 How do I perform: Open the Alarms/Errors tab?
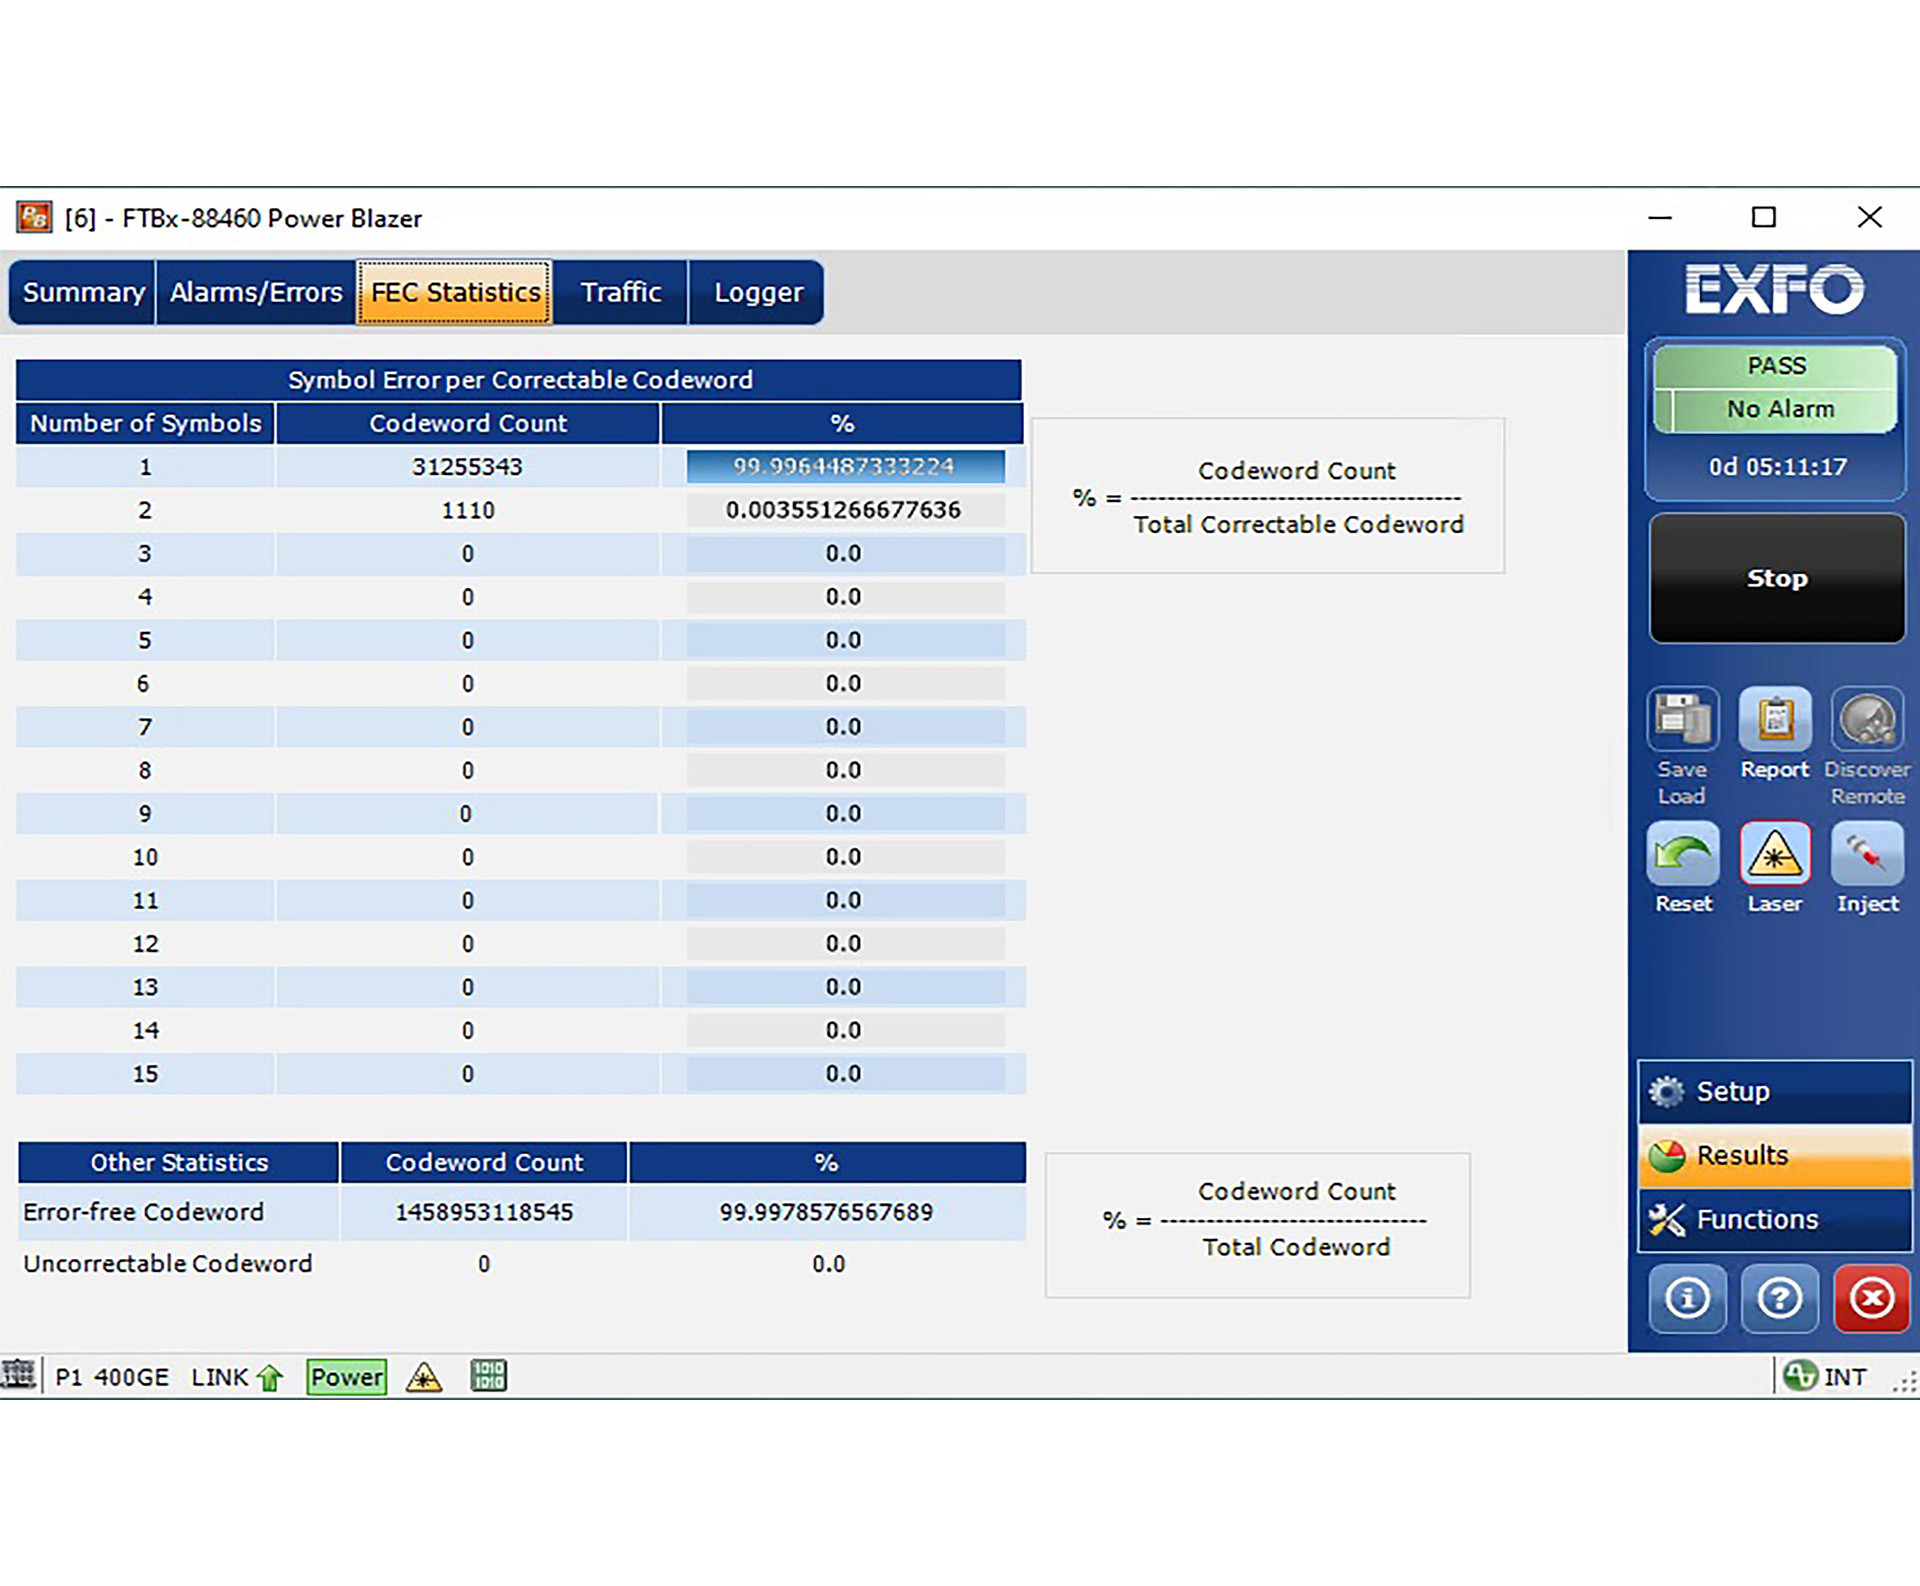254,292
